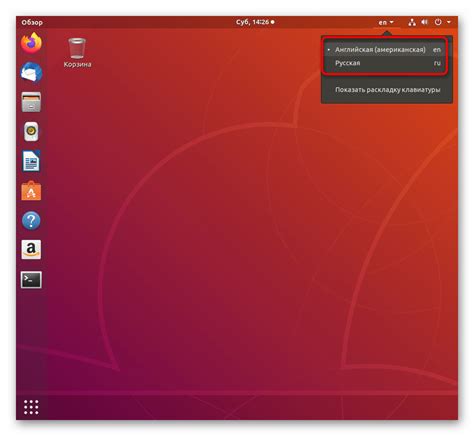Show the applications grid

pyautogui.click(x=31, y=407)
